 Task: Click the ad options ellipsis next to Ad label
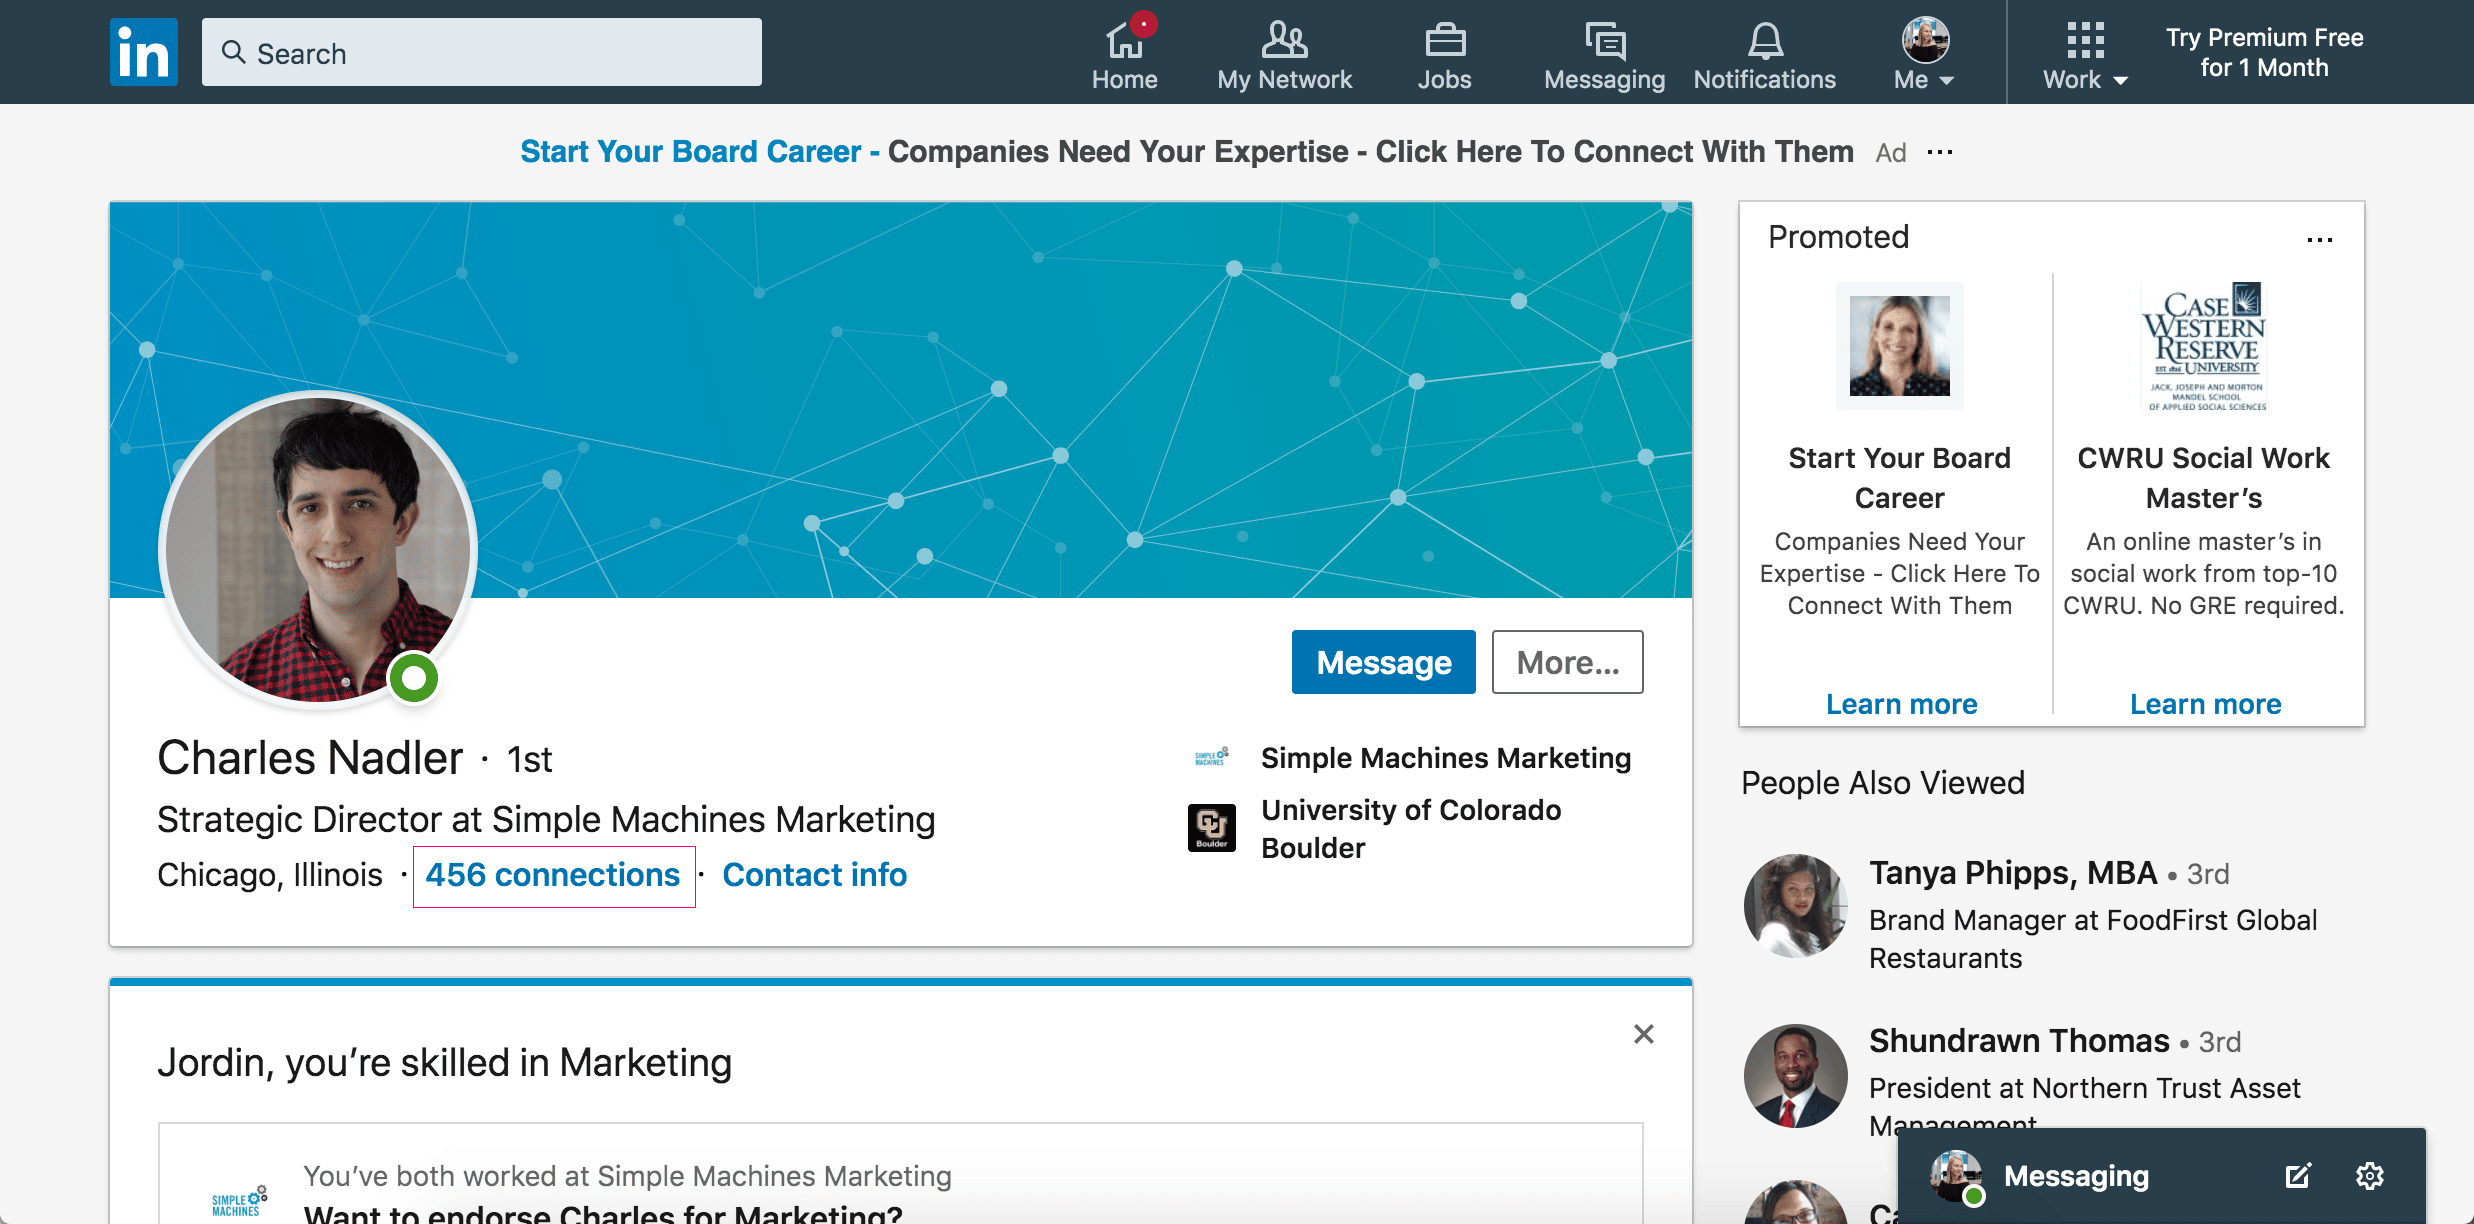pos(1940,152)
